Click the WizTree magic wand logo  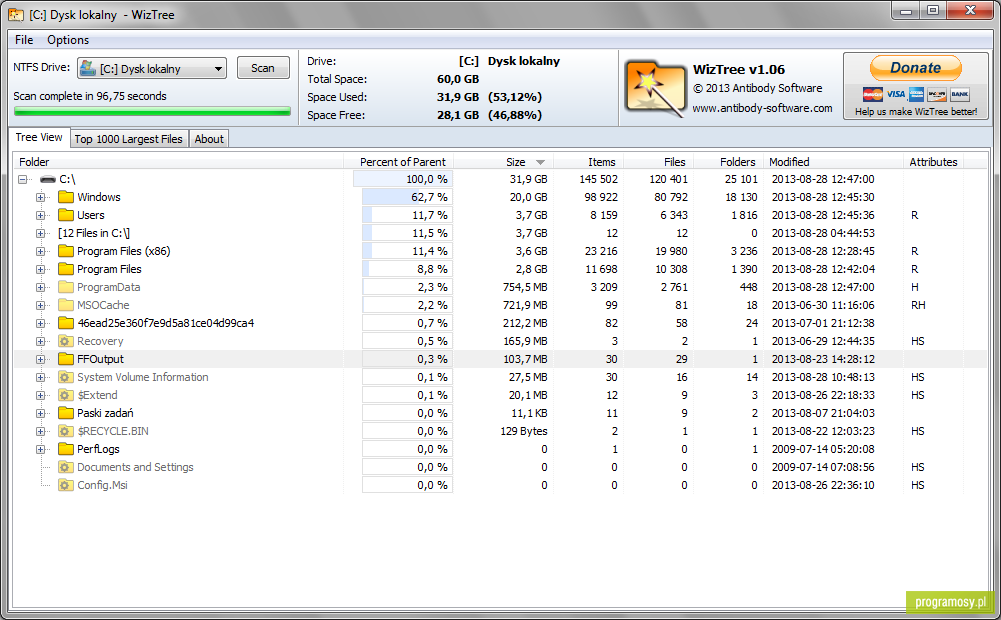click(x=655, y=87)
